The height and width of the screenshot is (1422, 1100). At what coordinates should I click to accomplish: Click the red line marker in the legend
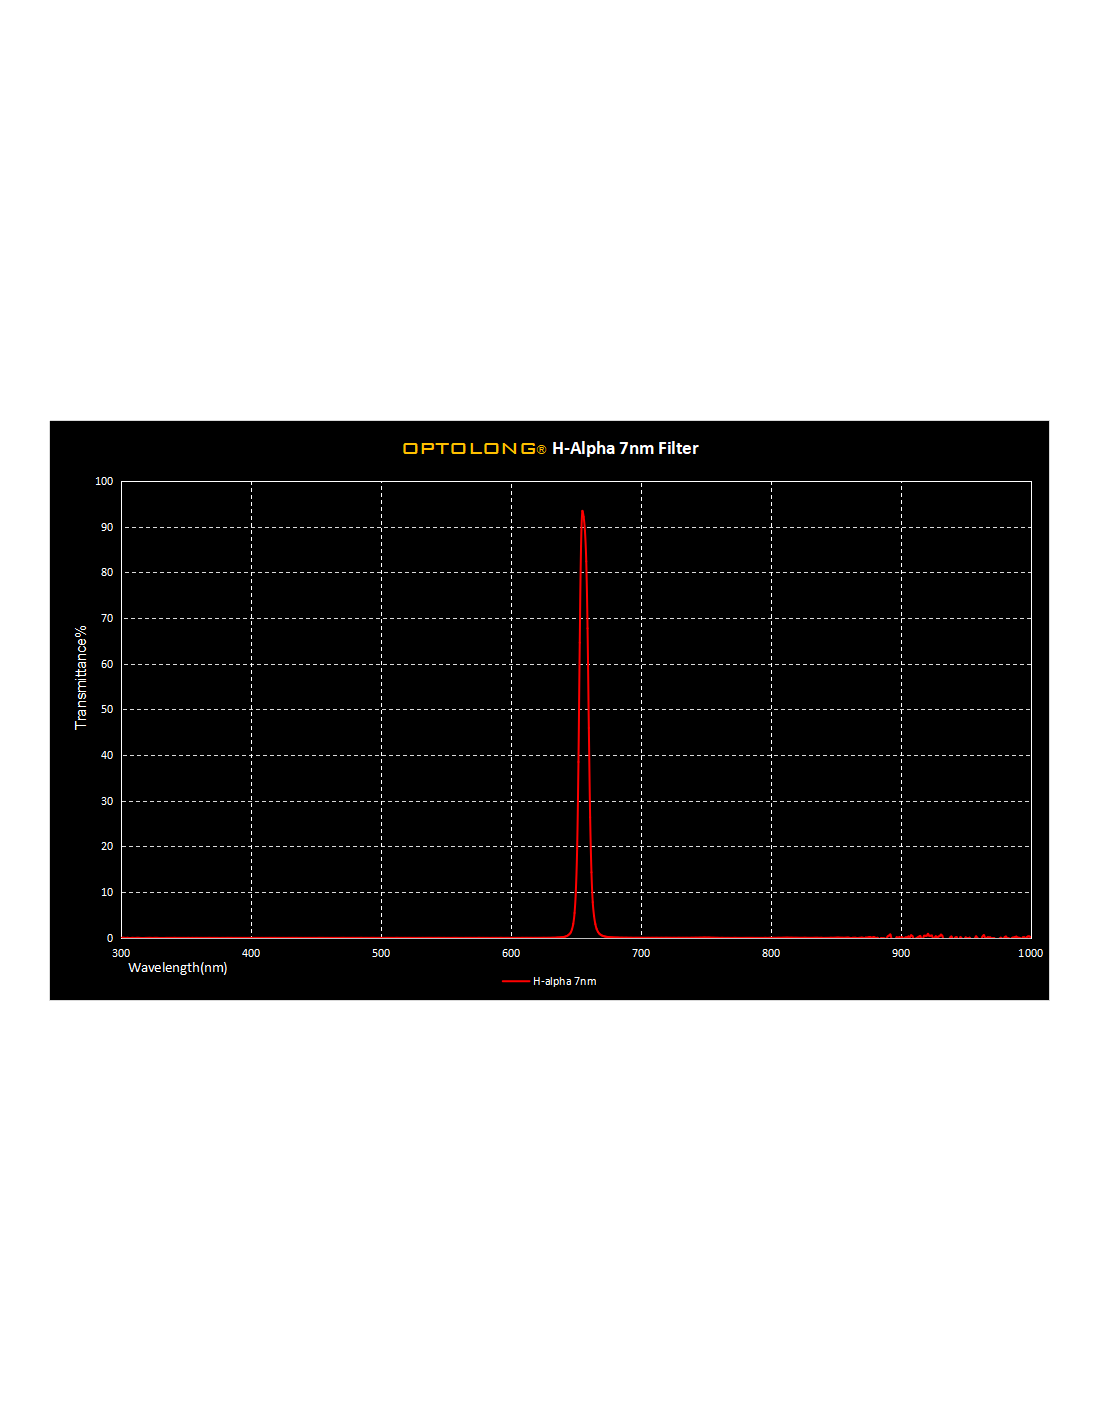tap(515, 982)
